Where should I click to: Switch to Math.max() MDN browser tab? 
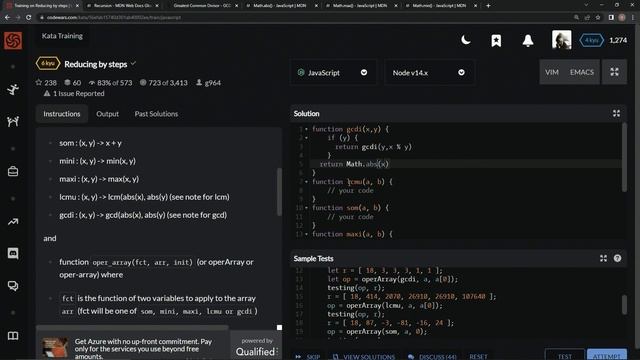pyautogui.click(x=361, y=6)
